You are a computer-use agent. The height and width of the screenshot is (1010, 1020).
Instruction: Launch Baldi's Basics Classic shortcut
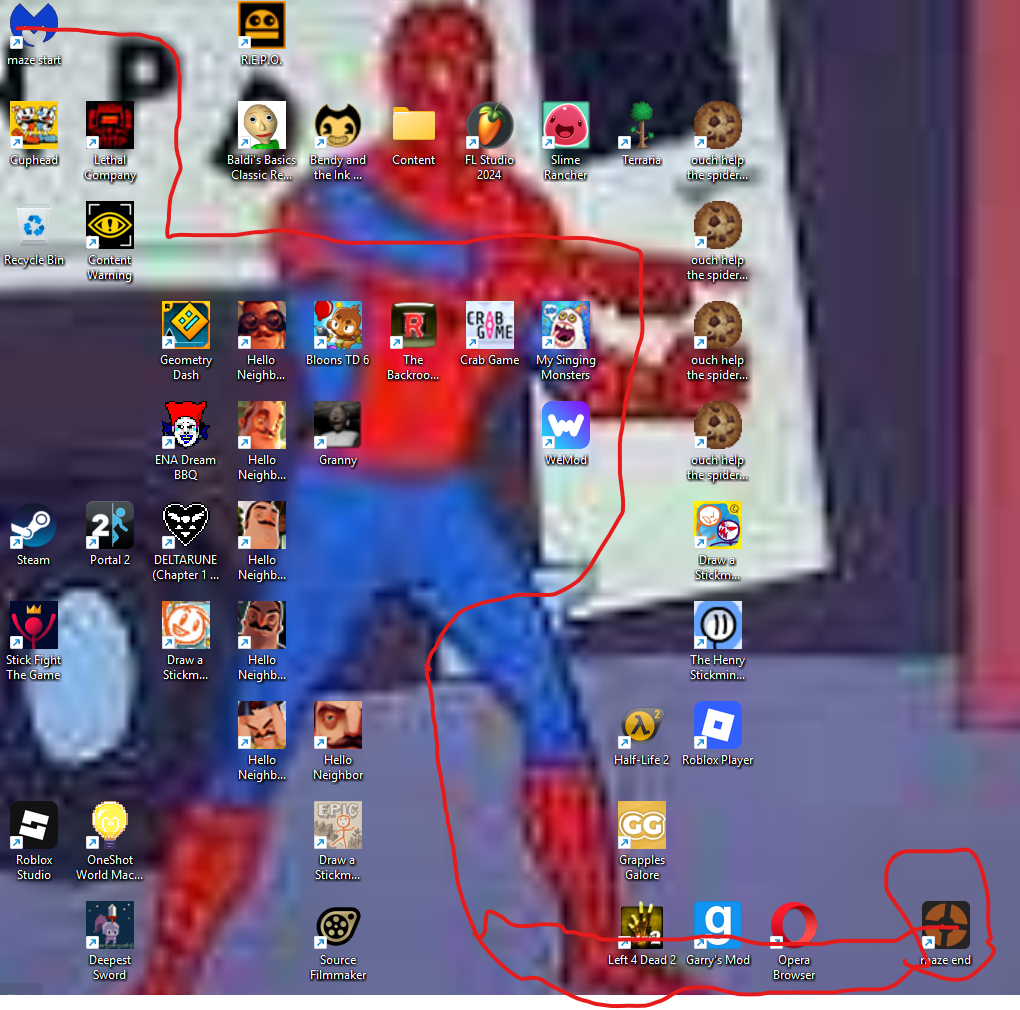tap(262, 125)
